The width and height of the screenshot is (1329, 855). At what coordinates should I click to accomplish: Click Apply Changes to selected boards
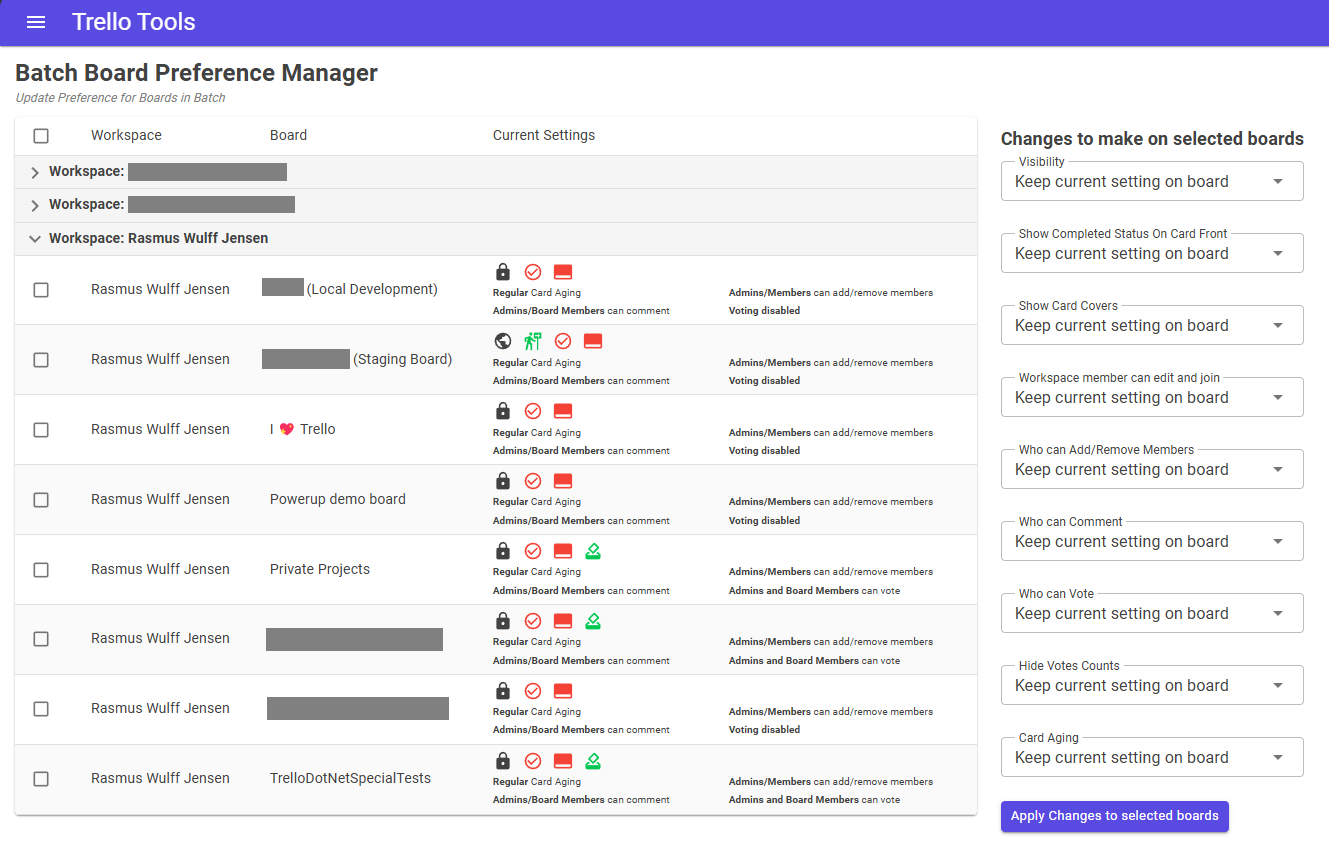(x=1114, y=816)
